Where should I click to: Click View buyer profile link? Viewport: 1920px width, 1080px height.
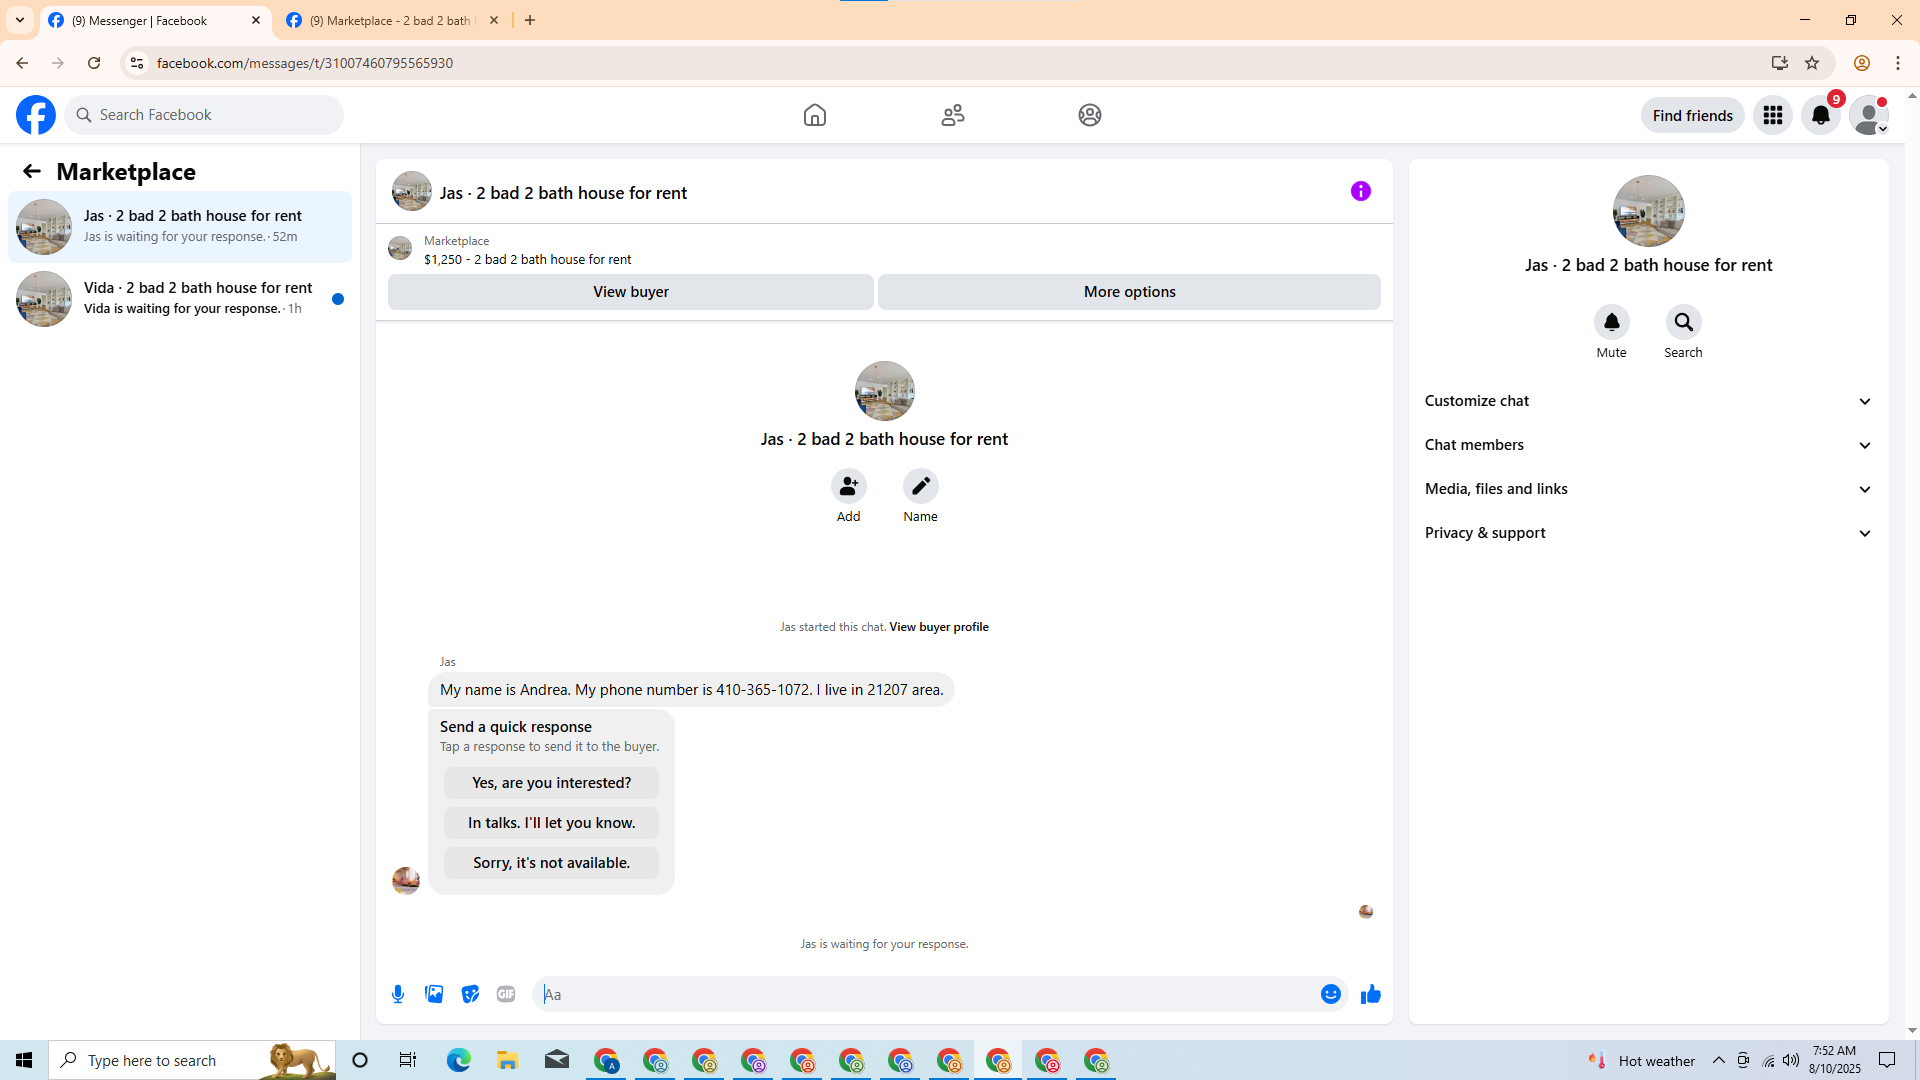point(938,627)
